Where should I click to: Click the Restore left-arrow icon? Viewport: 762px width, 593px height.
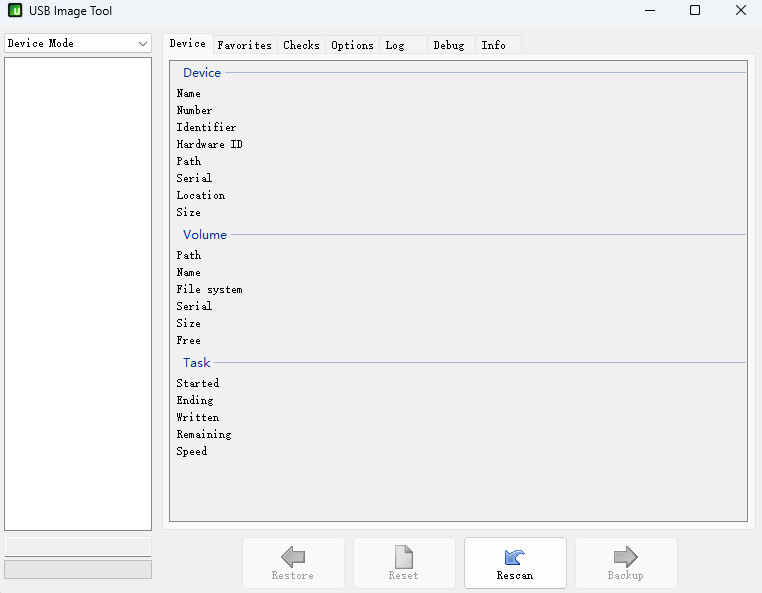click(293, 557)
